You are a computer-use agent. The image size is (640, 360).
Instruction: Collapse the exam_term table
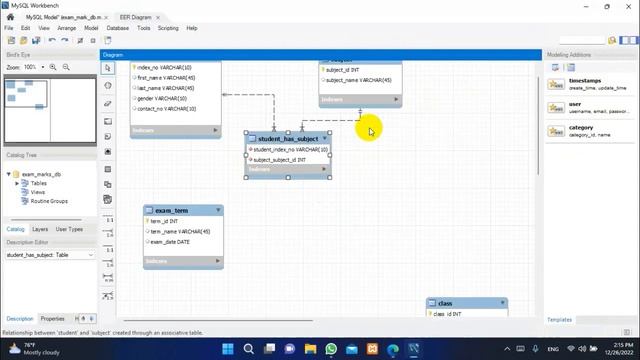pyautogui.click(x=218, y=210)
